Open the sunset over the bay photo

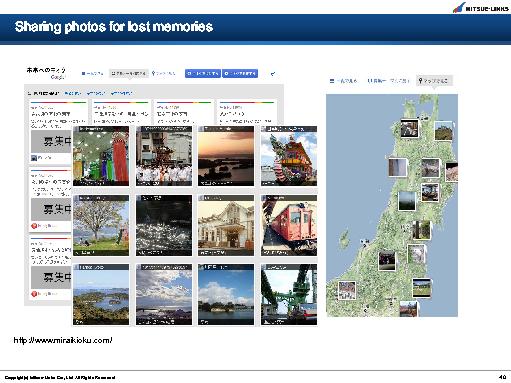(x=226, y=156)
